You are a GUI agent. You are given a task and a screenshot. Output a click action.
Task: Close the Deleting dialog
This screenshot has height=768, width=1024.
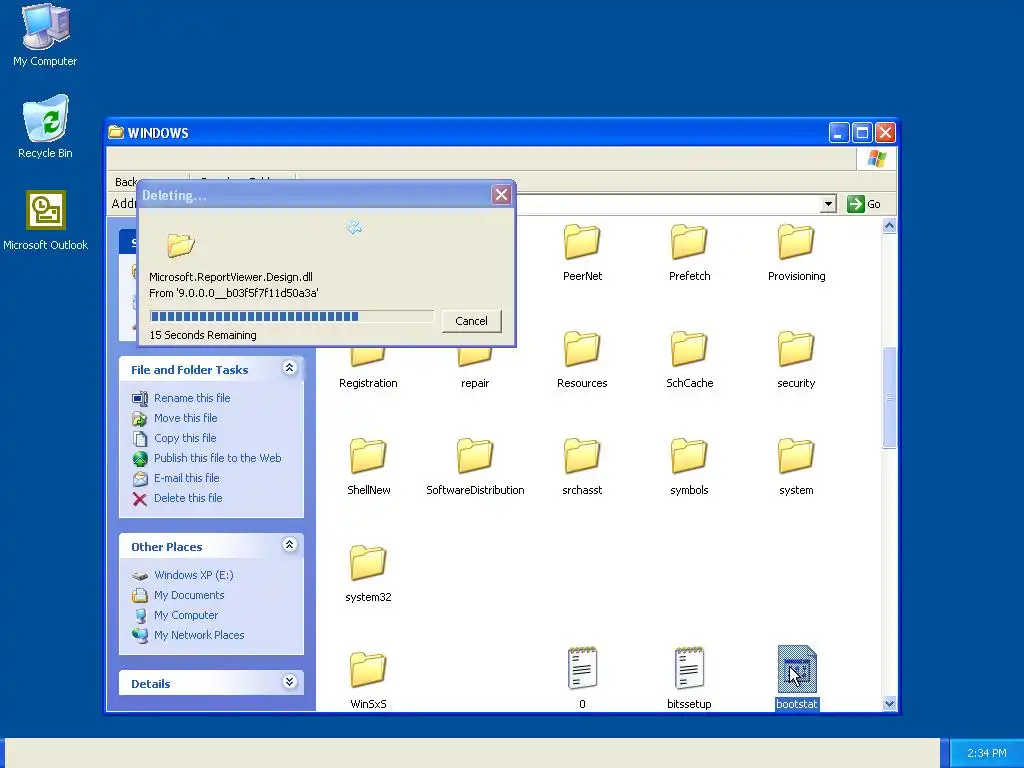(501, 195)
